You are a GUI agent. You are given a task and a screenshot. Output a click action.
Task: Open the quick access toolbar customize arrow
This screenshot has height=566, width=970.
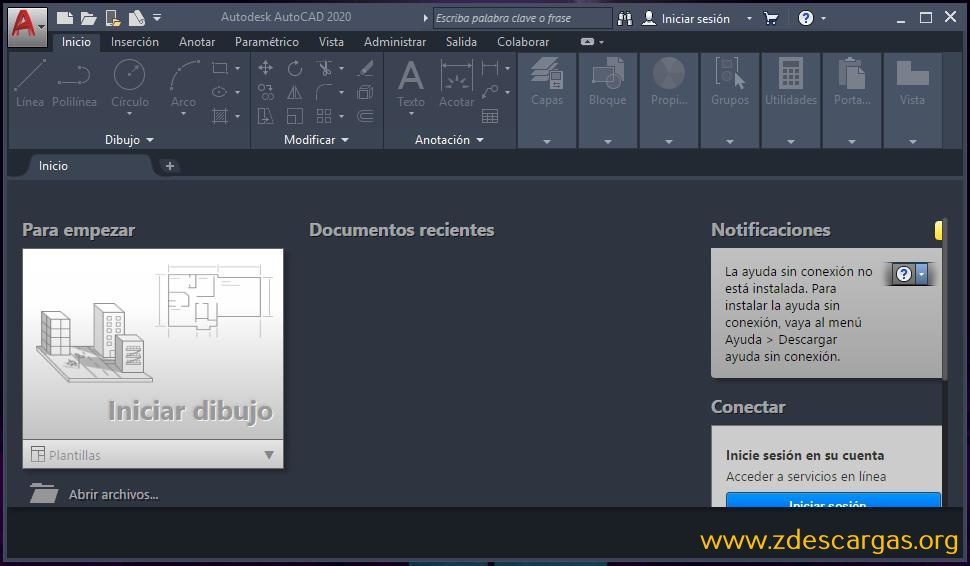tap(157, 18)
